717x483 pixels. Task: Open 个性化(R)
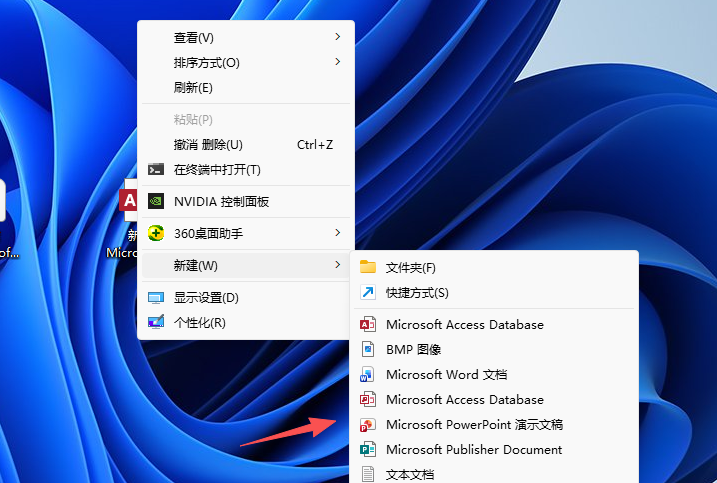tap(246, 322)
